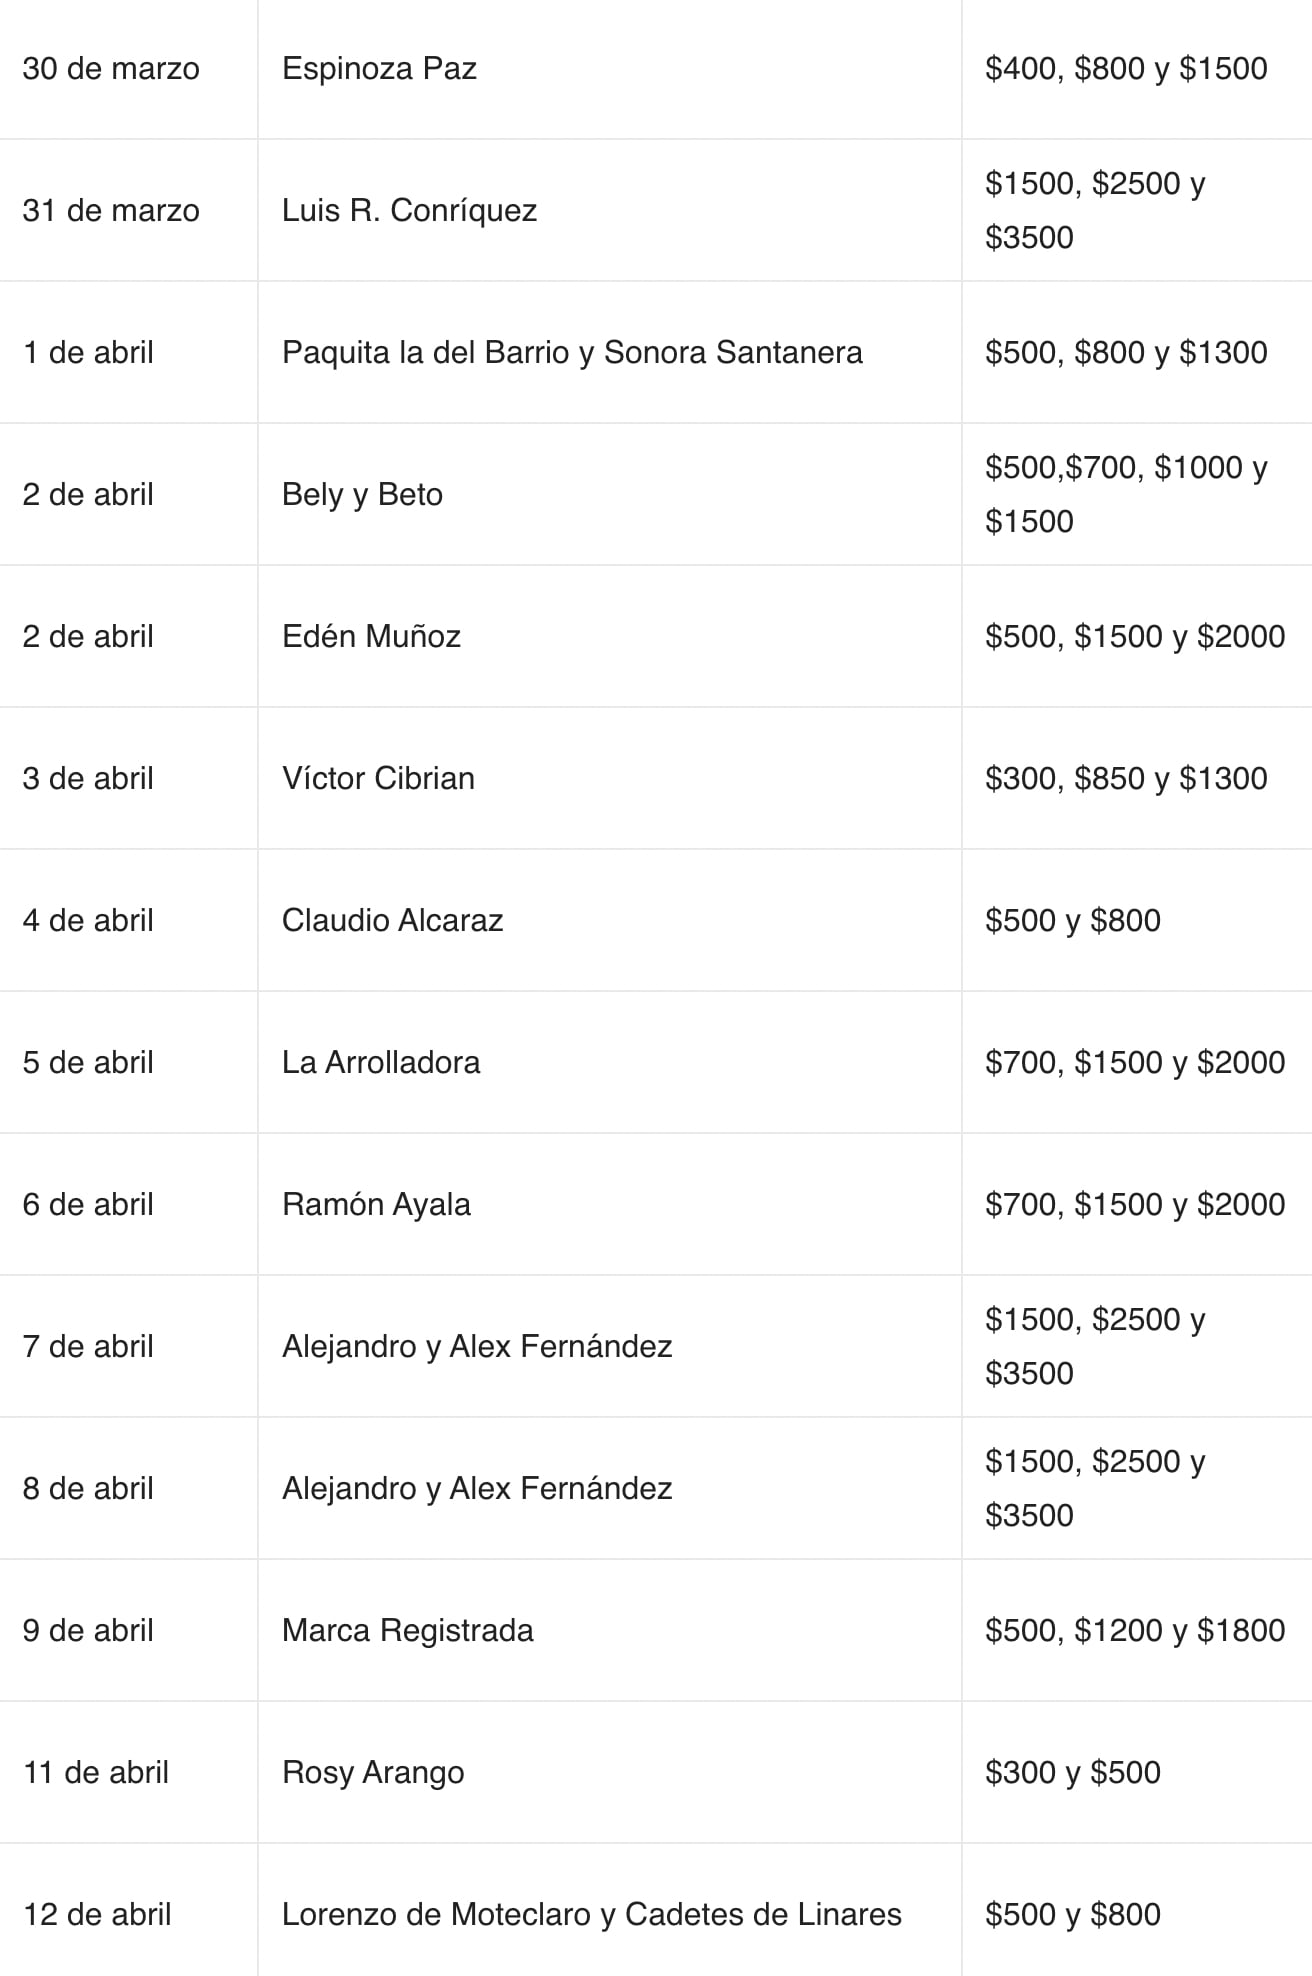Click the "Ramón Ayala" artist name
The image size is (1312, 1976).
click(376, 1204)
